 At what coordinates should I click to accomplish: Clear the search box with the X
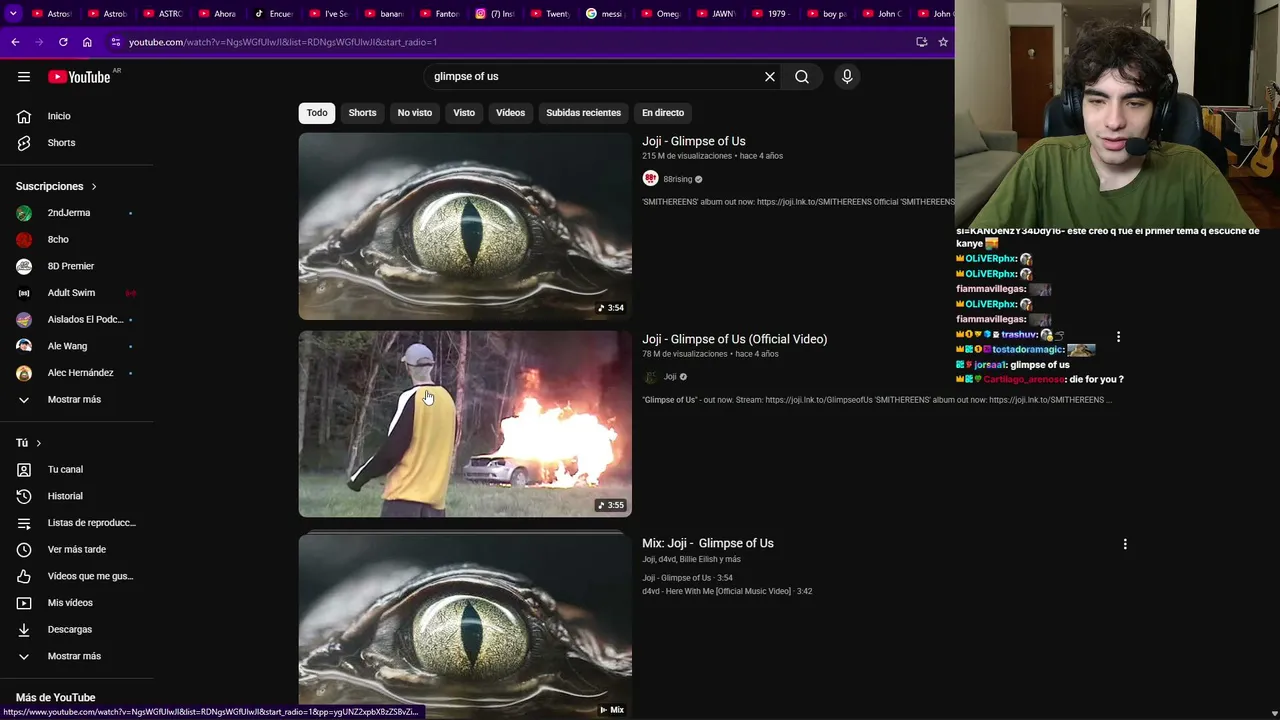[x=770, y=77]
